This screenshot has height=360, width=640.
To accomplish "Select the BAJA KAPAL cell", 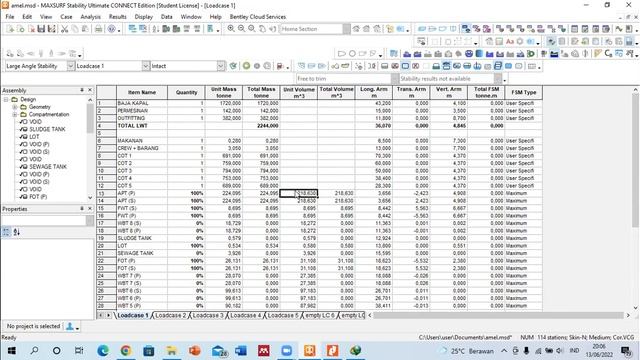I will [x=142, y=103].
